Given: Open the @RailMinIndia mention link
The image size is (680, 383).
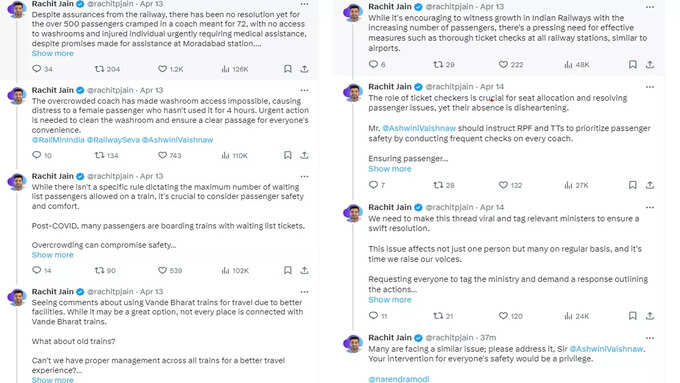Looking at the screenshot, I should (x=58, y=140).
